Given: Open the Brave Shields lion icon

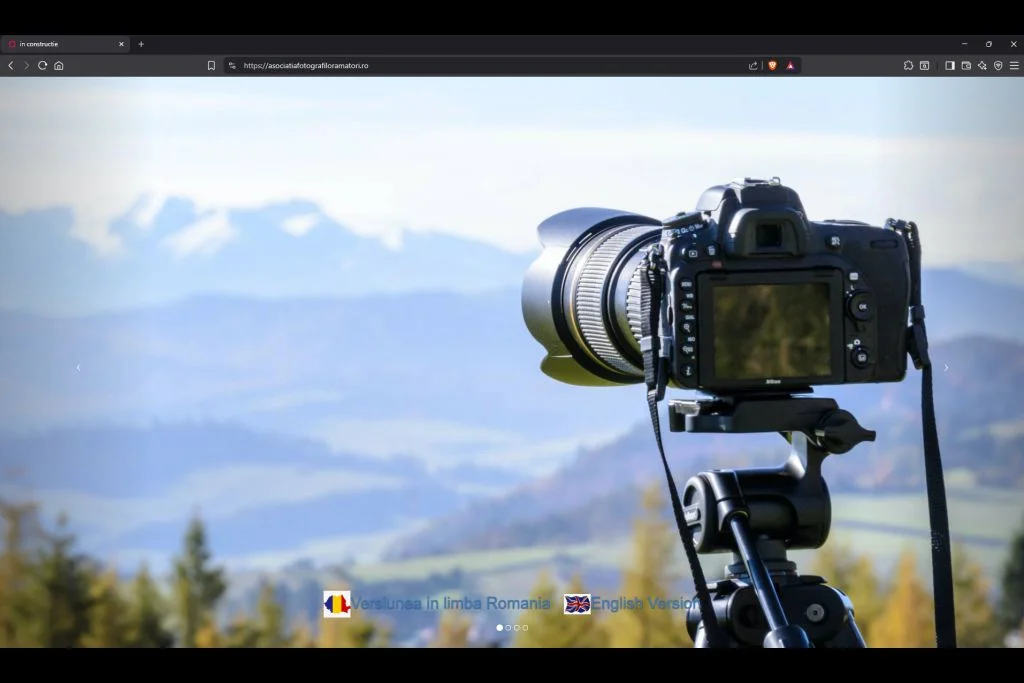Looking at the screenshot, I should click(x=772, y=66).
